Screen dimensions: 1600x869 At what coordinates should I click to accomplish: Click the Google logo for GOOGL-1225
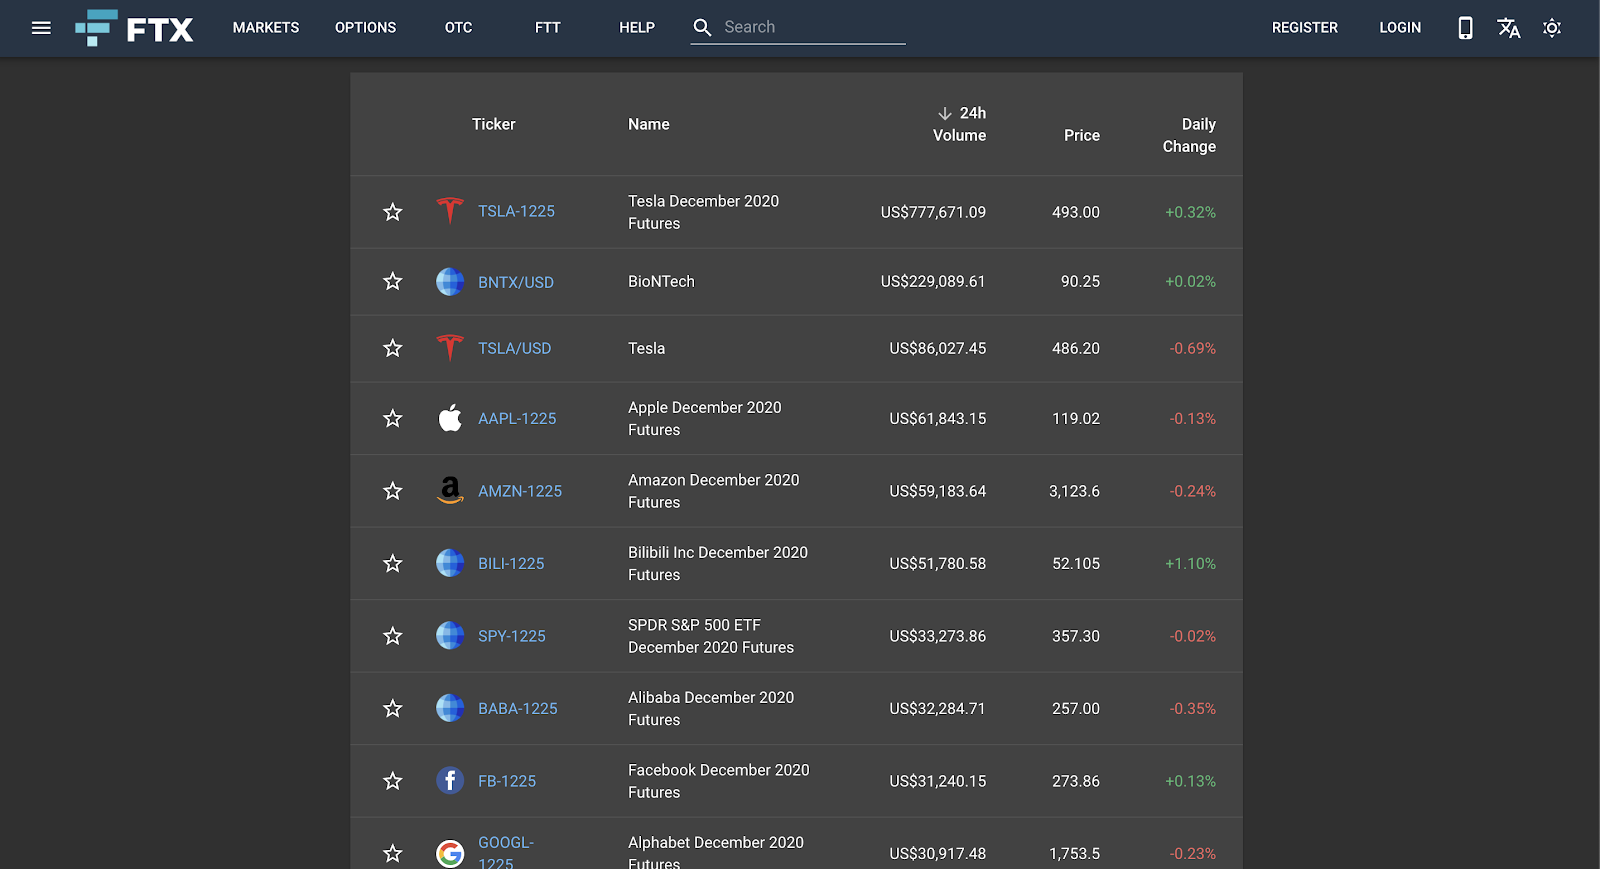tap(450, 853)
